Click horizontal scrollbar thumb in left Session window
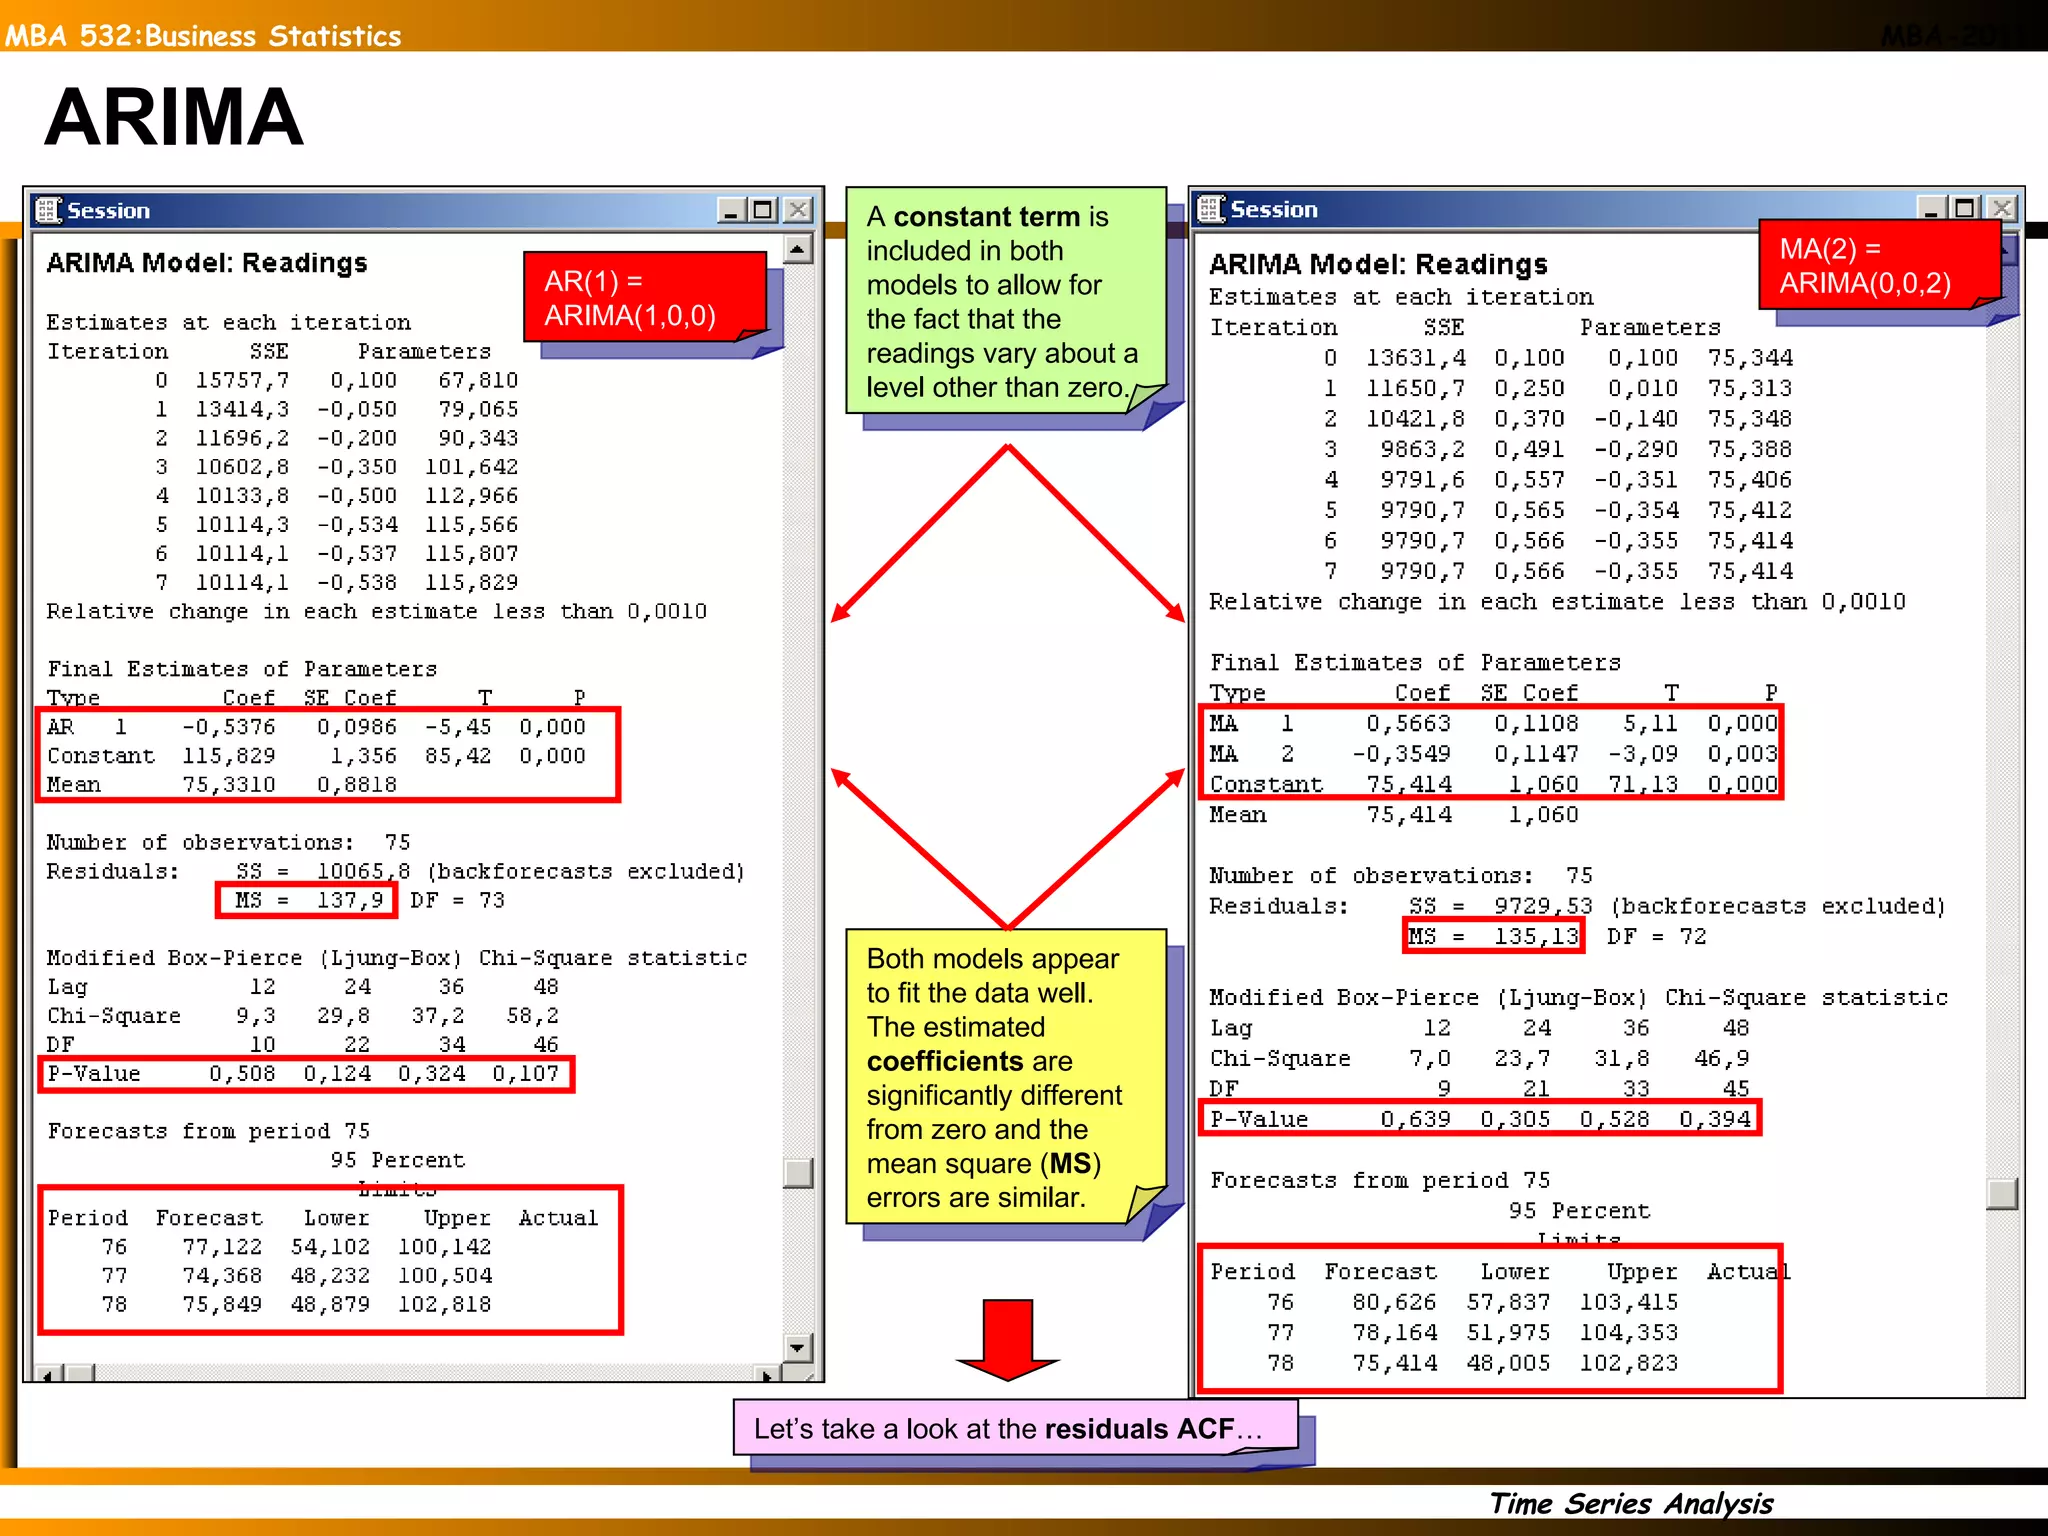The height and width of the screenshot is (1536, 2048). (80, 1375)
